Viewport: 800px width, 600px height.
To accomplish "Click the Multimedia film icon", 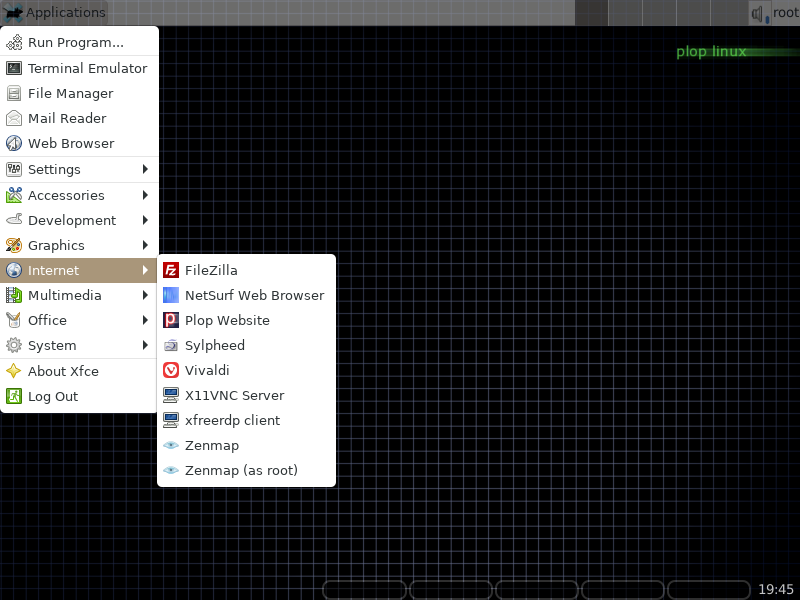I will 14,295.
